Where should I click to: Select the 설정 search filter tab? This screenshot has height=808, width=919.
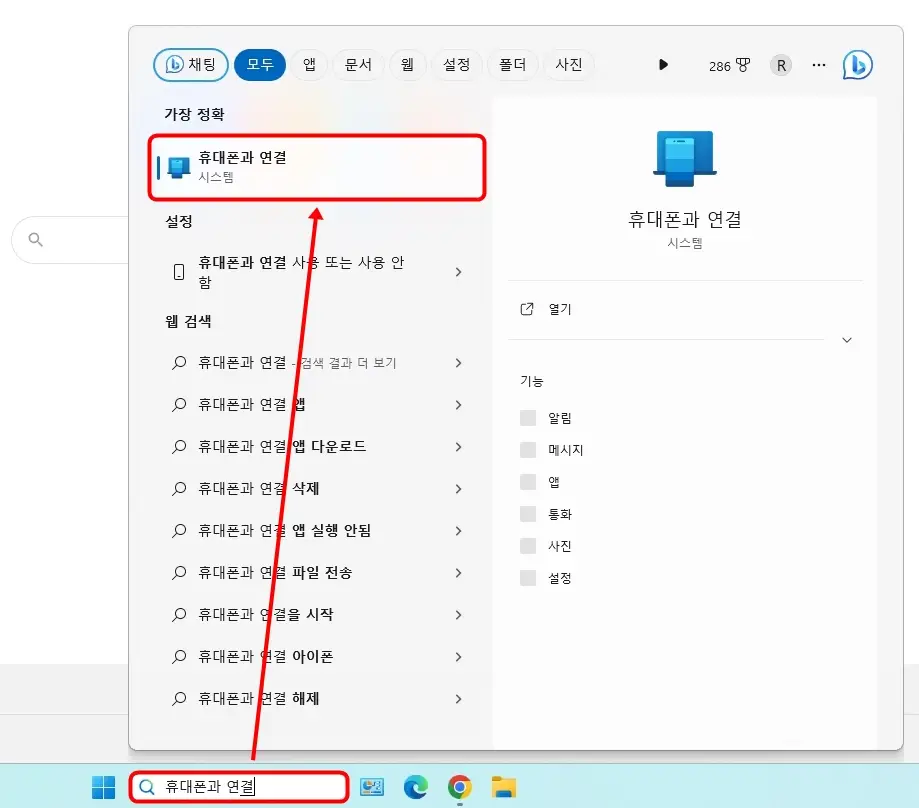456,64
